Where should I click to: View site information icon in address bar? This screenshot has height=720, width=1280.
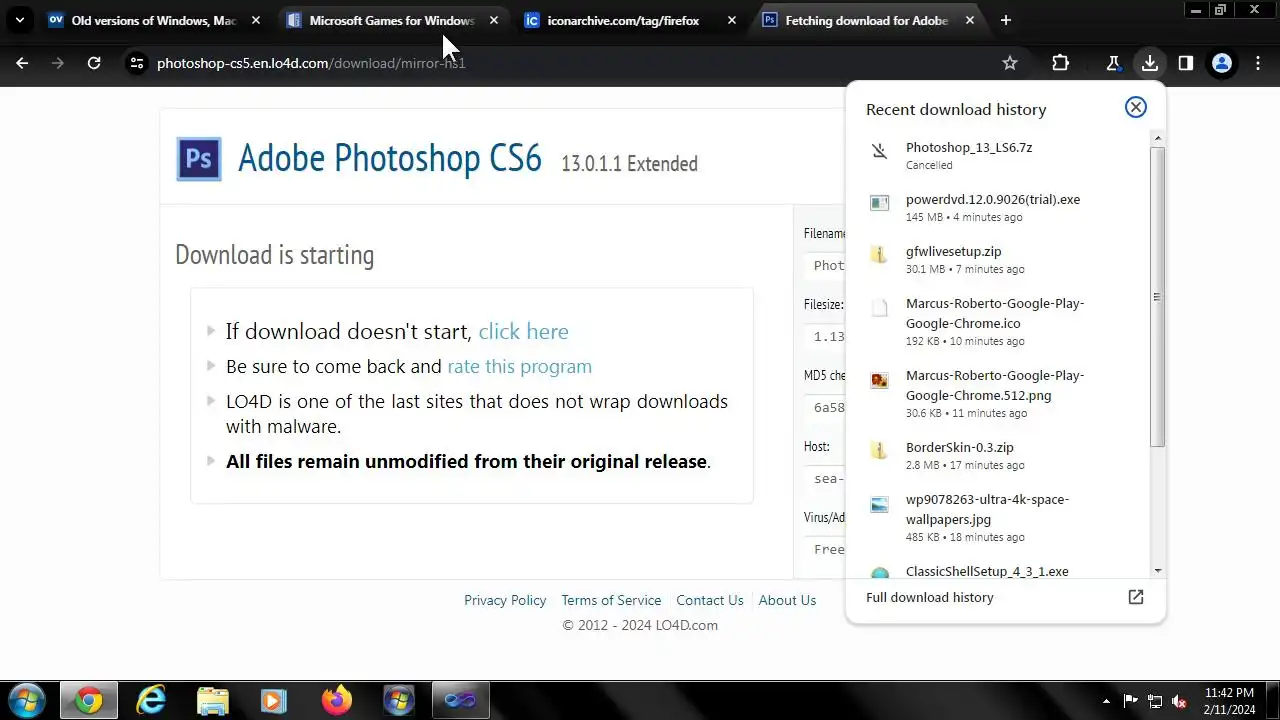tap(137, 63)
